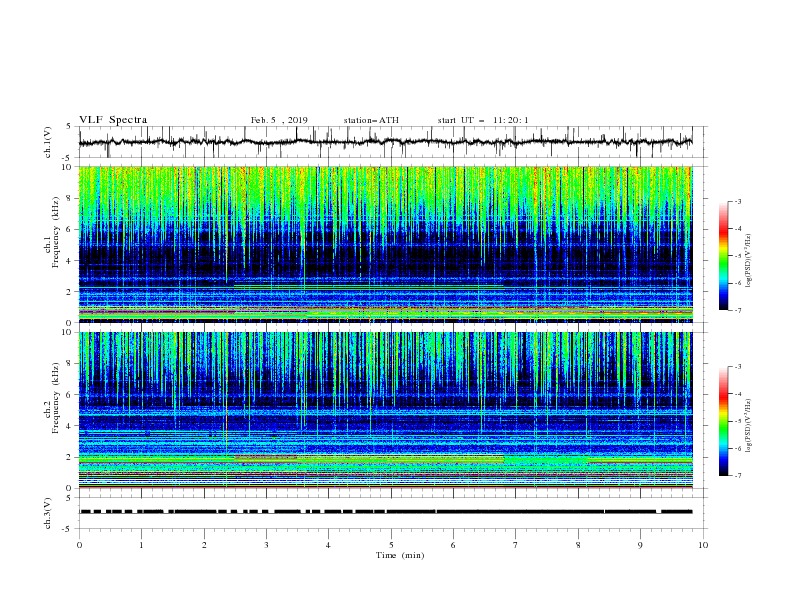This screenshot has height=612, width=792.
Task: Click the "4" tick on the time axis
Action: tap(328, 545)
